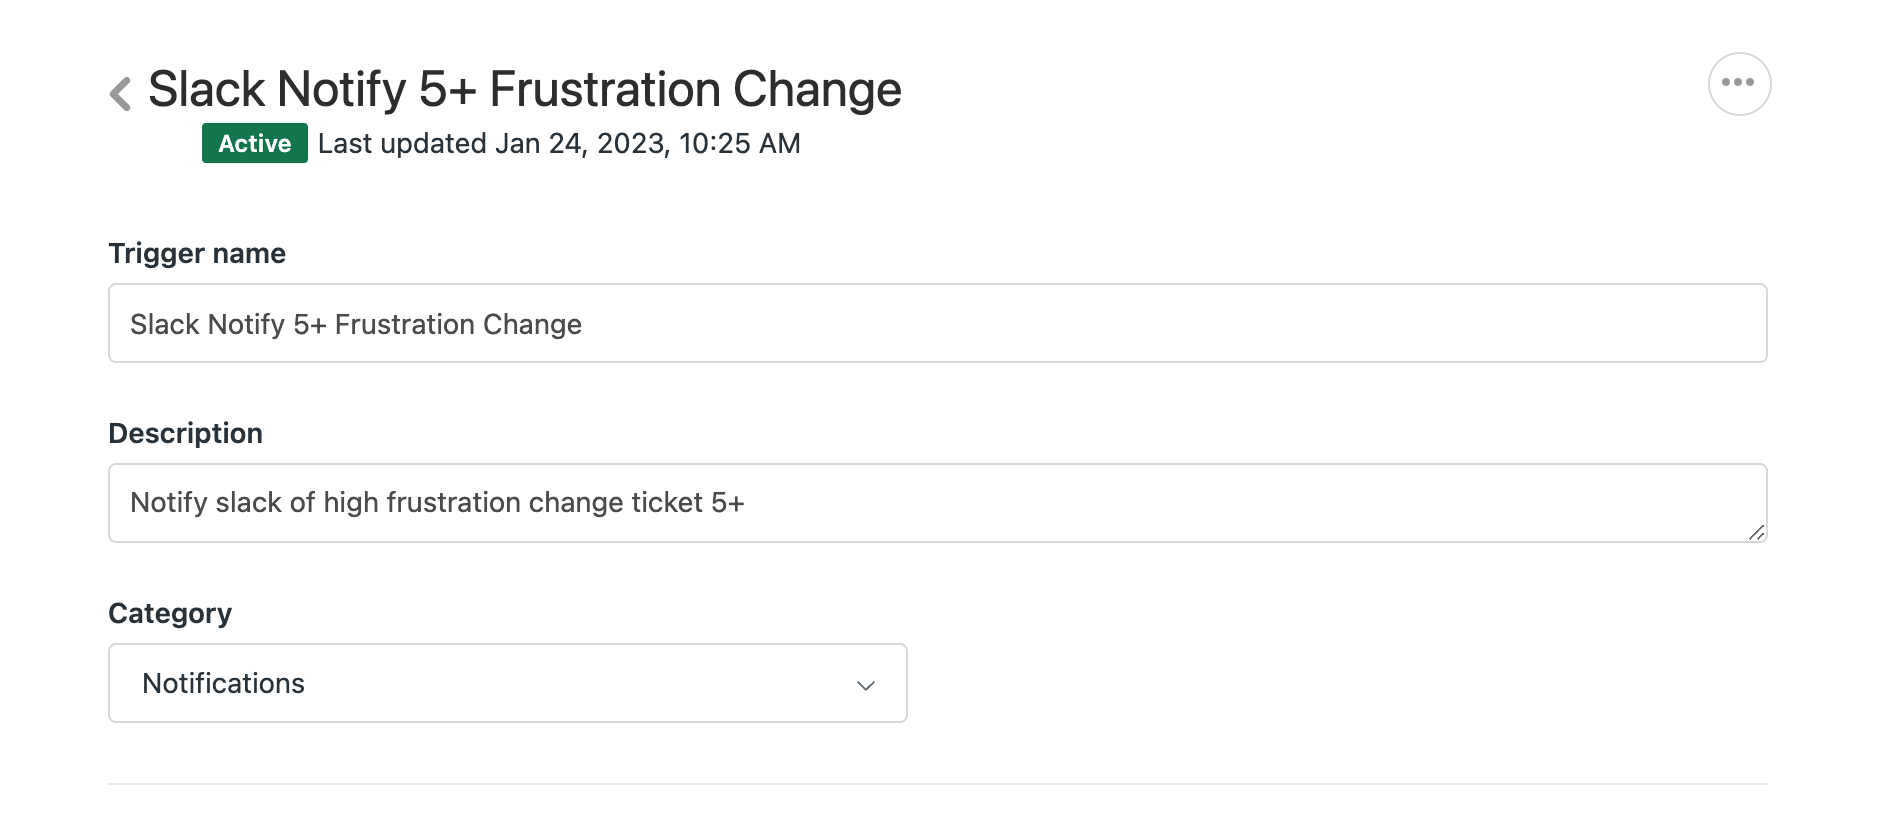Click the word ticket in the description box
The height and width of the screenshot is (826, 1882).
tap(667, 503)
